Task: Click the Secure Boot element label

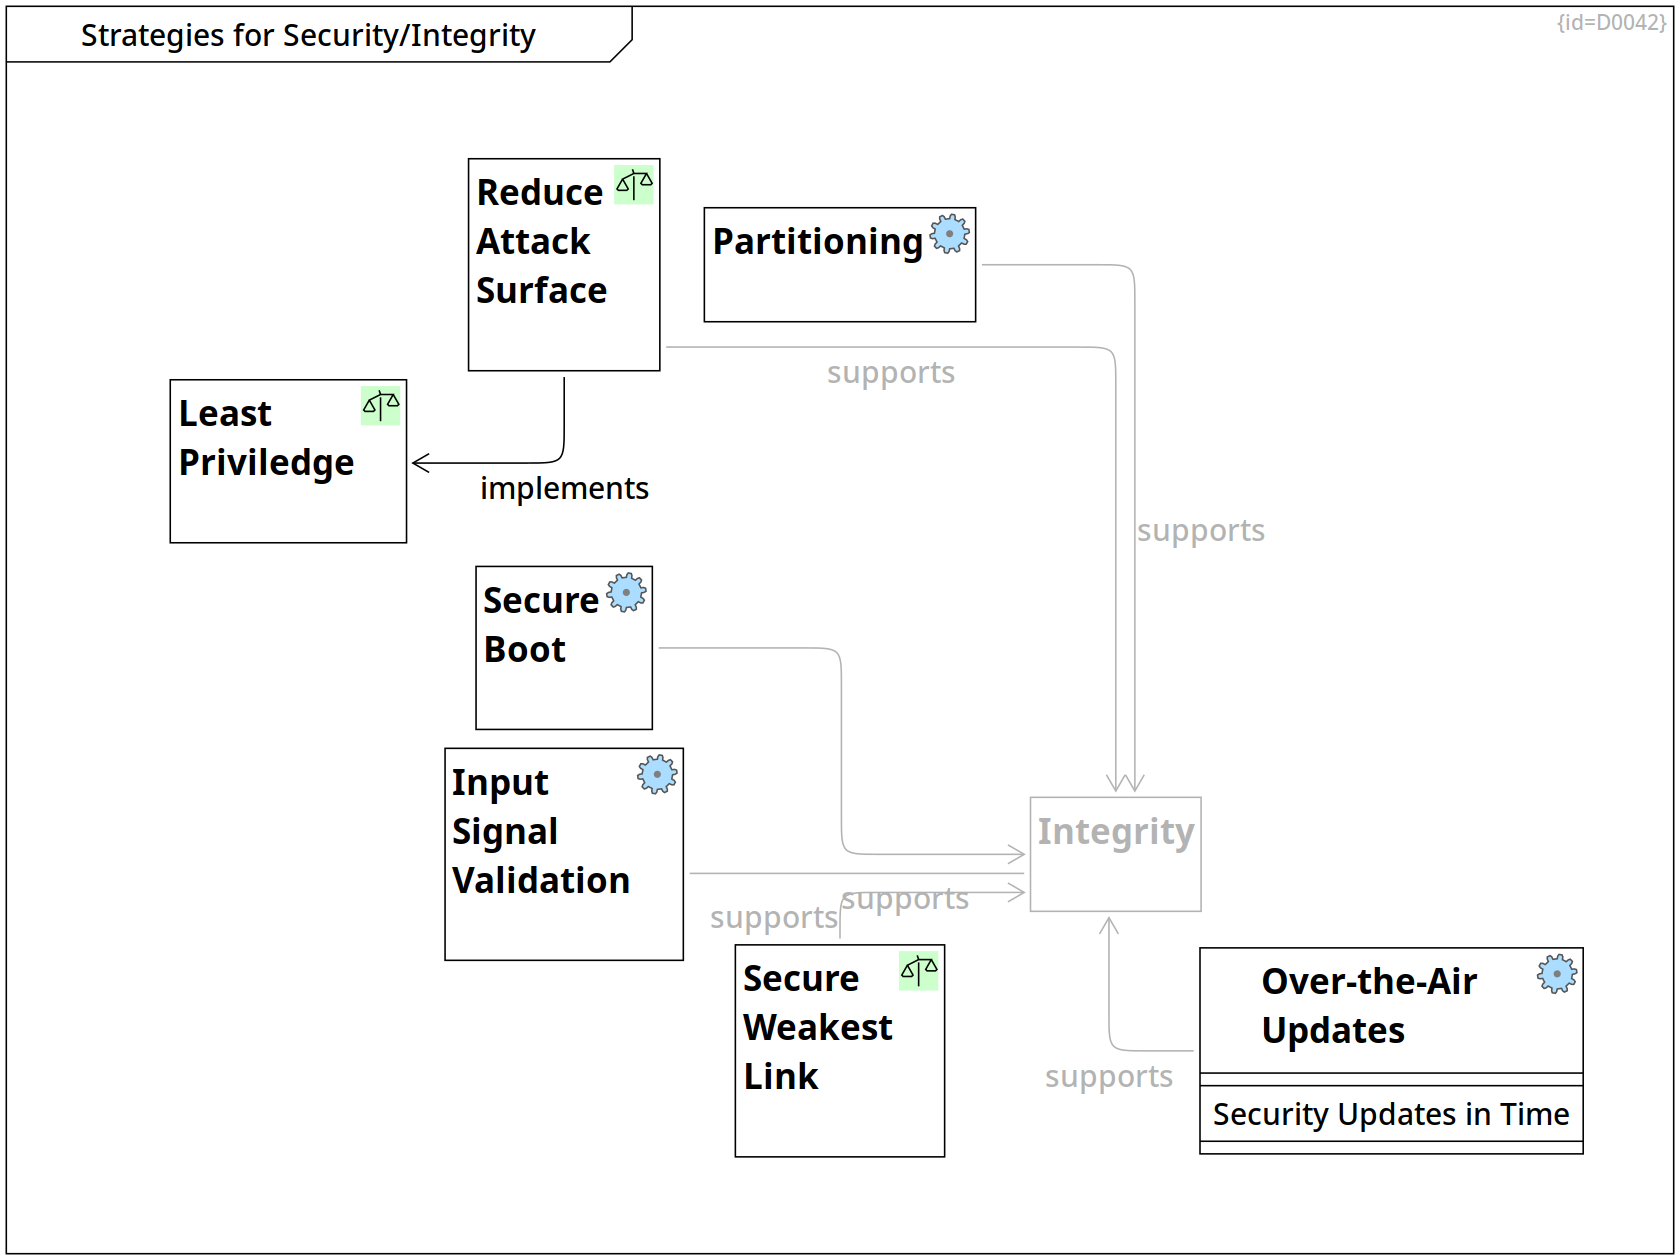Action: pyautogui.click(x=540, y=625)
